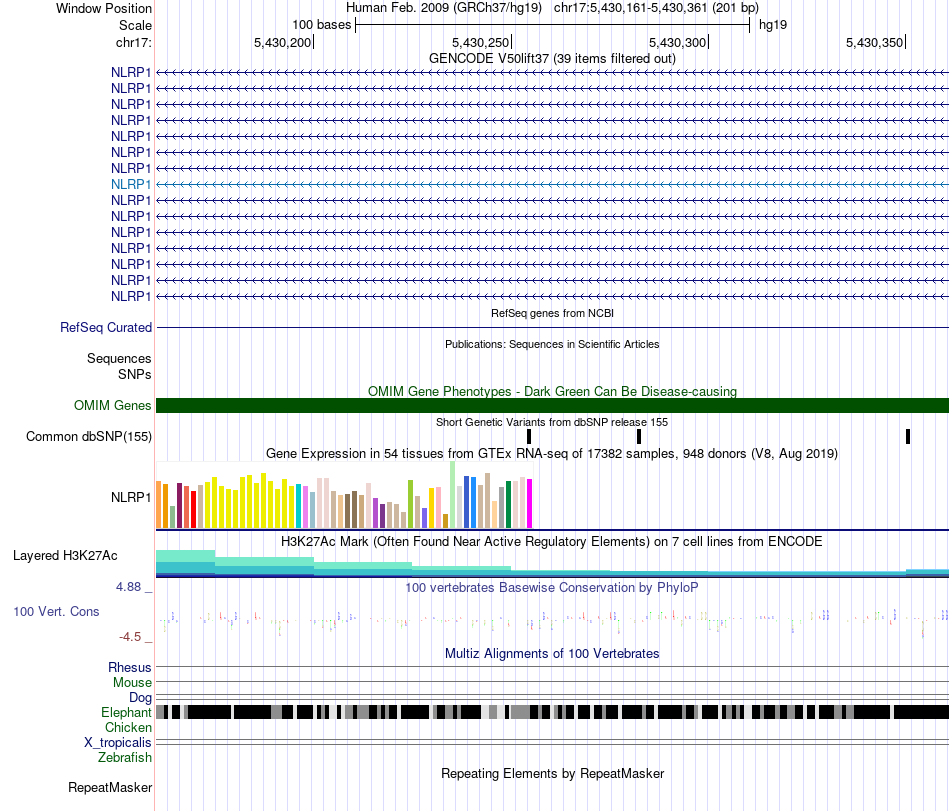This screenshot has height=811, width=950.
Task: Click the X_tropicalis alignment label
Action: point(118,743)
